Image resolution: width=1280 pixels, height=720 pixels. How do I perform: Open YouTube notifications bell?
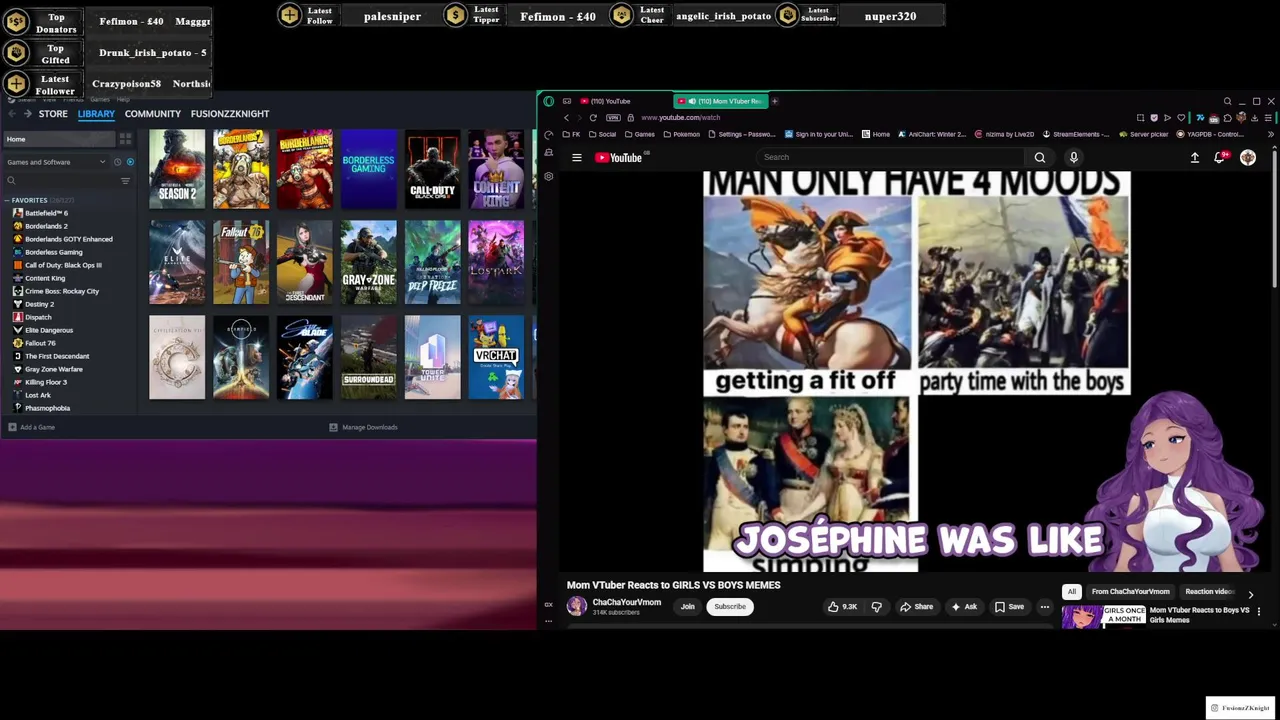(1219, 157)
